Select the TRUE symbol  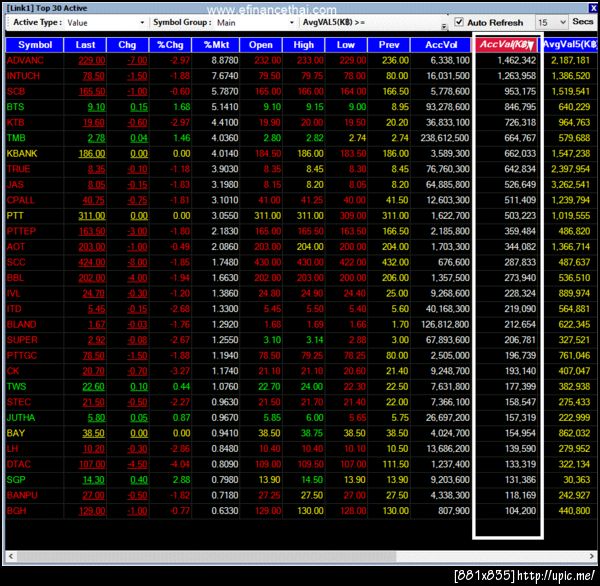[18, 169]
